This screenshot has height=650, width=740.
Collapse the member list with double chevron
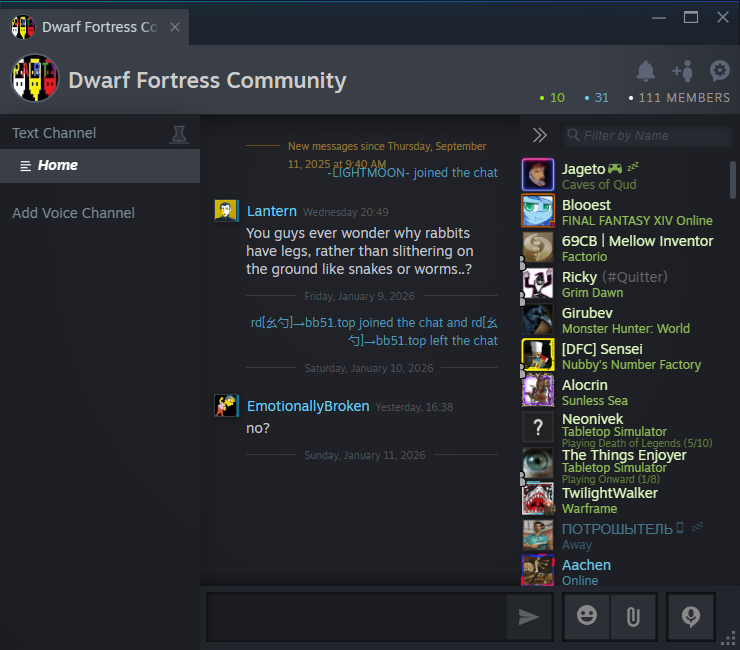click(540, 135)
